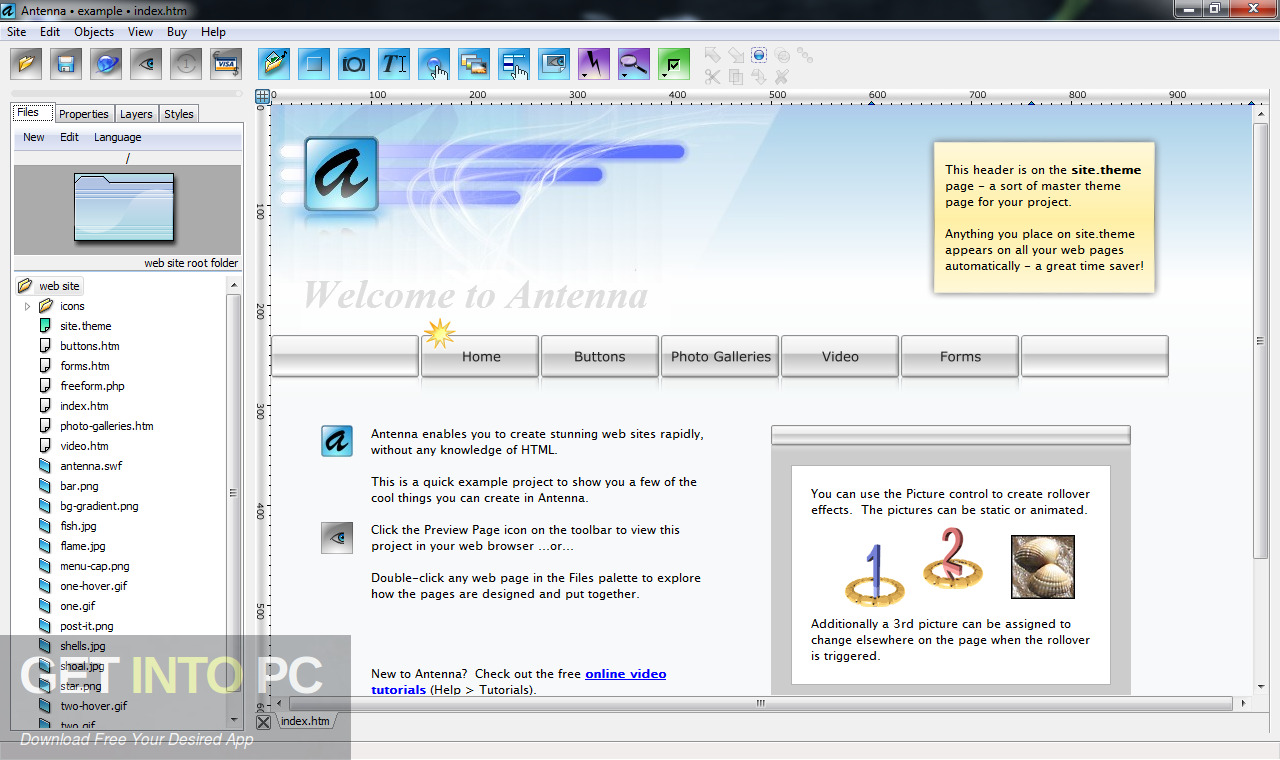This screenshot has height=760, width=1280.
Task: Open the purple lightning bolt tool dropdown
Action: pos(594,64)
